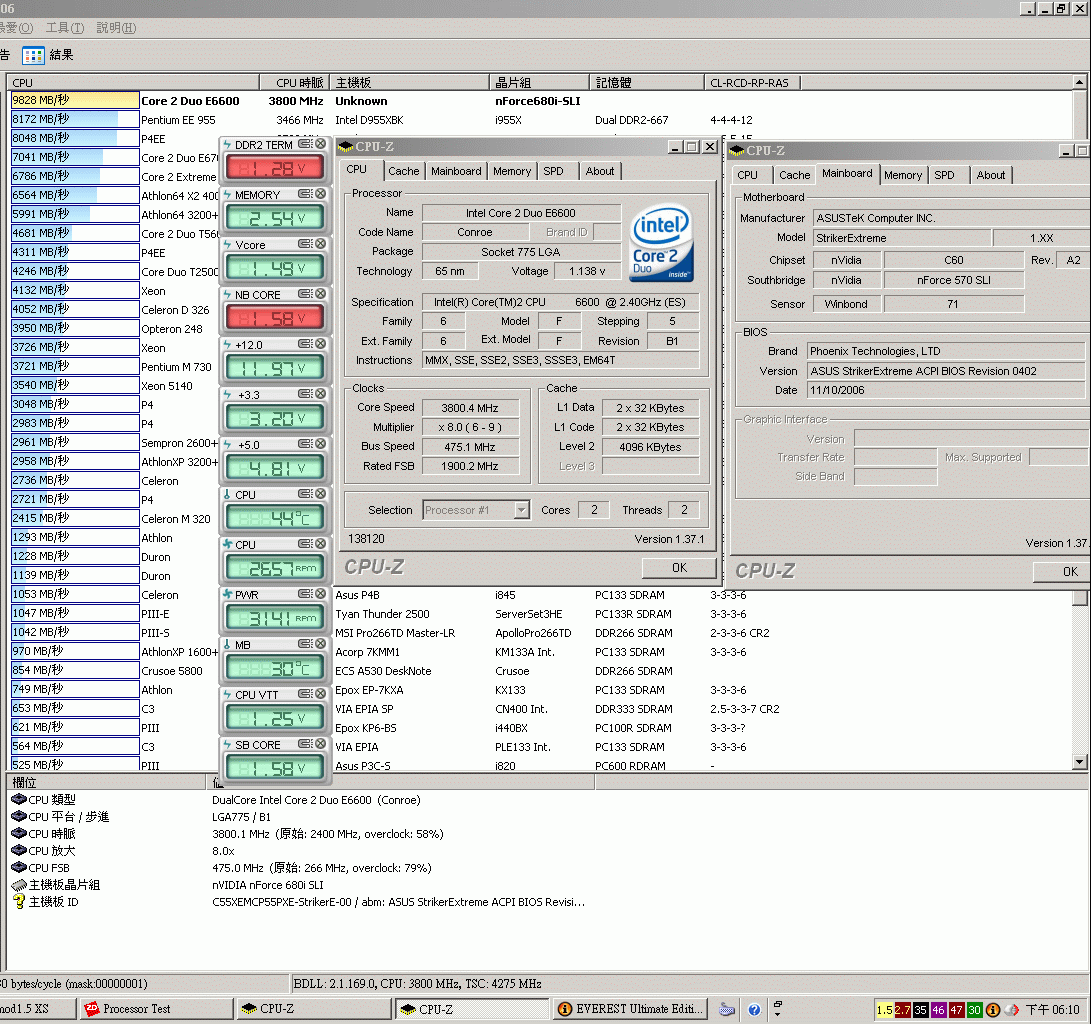Switch to Cache tab in front CPU-Z
The height and width of the screenshot is (1024, 1091).
404,171
